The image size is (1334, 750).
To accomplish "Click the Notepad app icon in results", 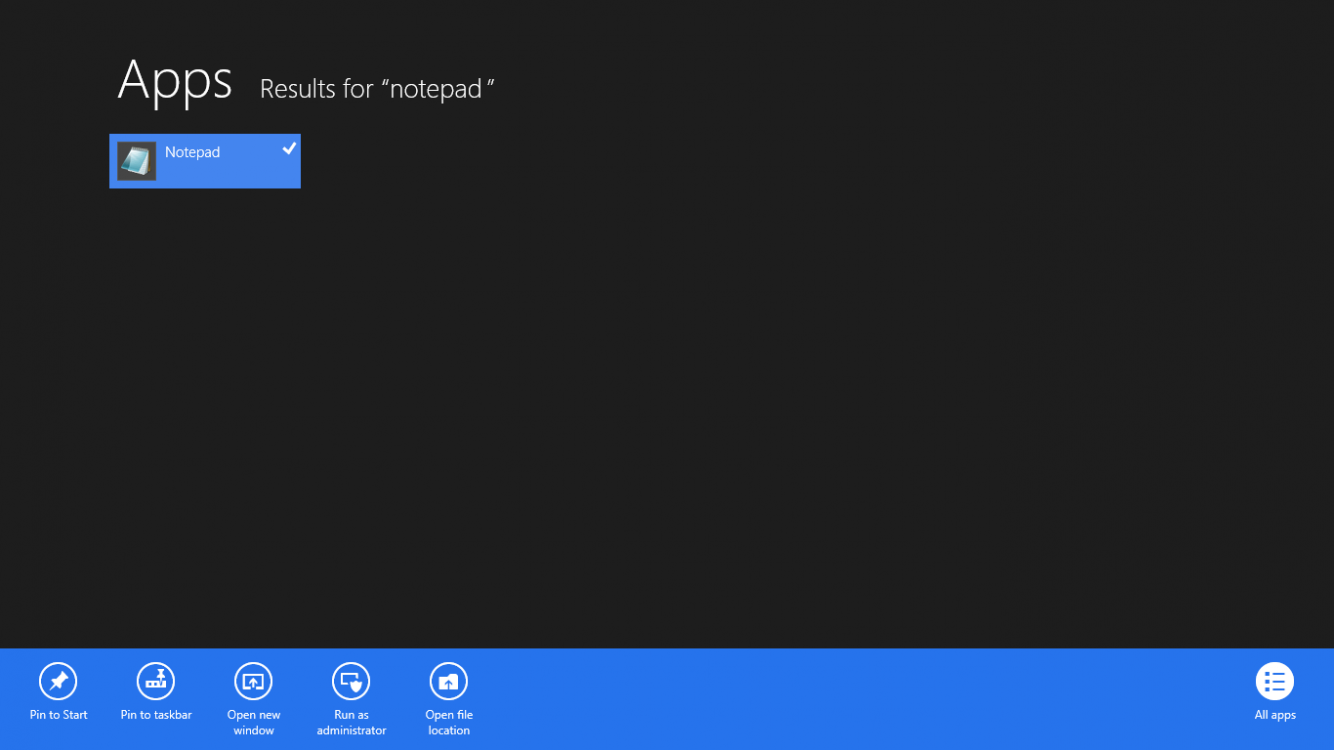I will click(137, 161).
